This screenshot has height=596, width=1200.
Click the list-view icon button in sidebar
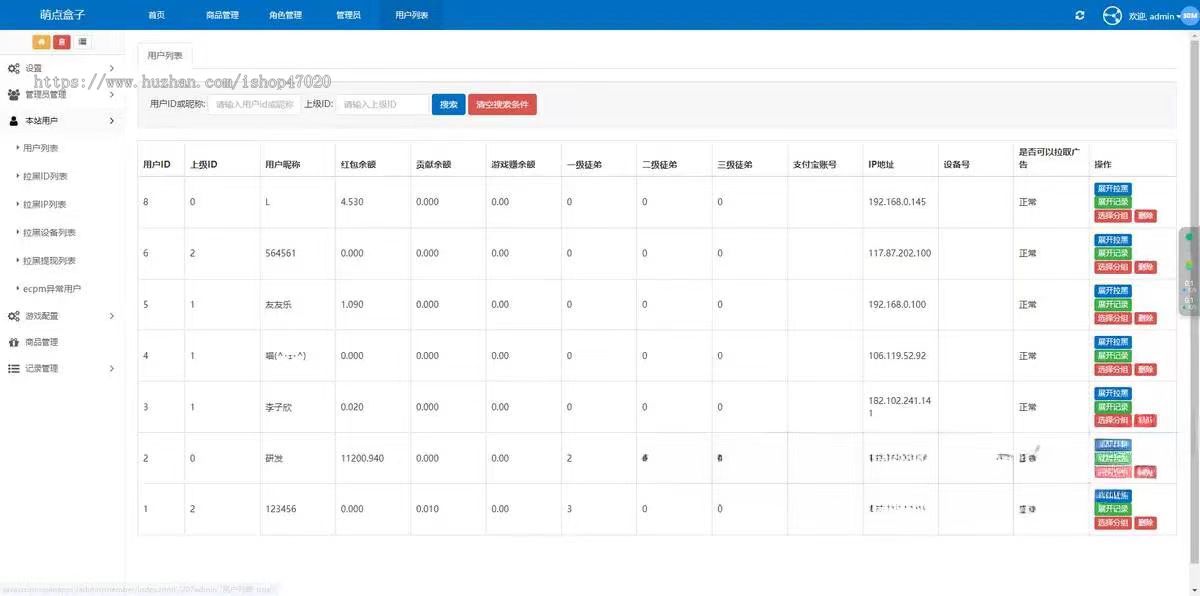(x=82, y=41)
